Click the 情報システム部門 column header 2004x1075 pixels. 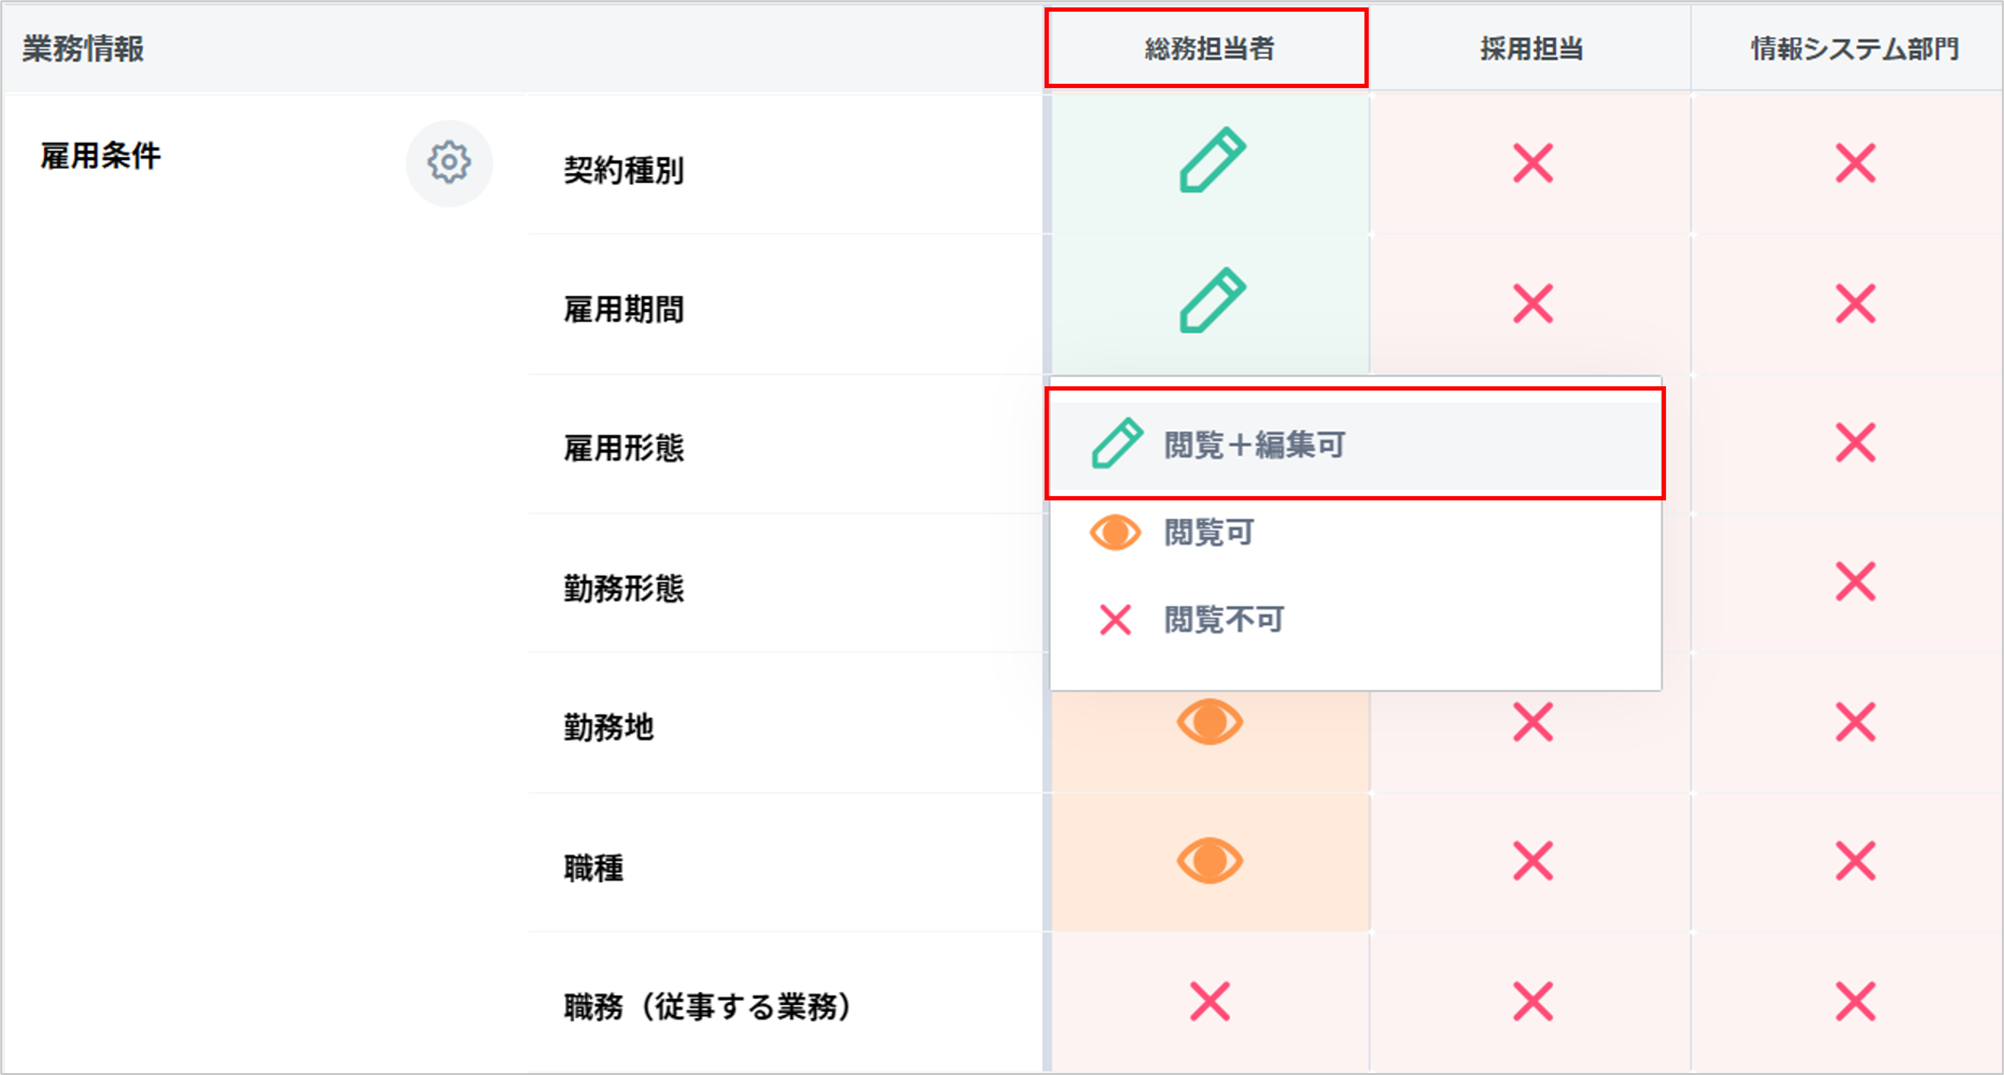point(1854,49)
